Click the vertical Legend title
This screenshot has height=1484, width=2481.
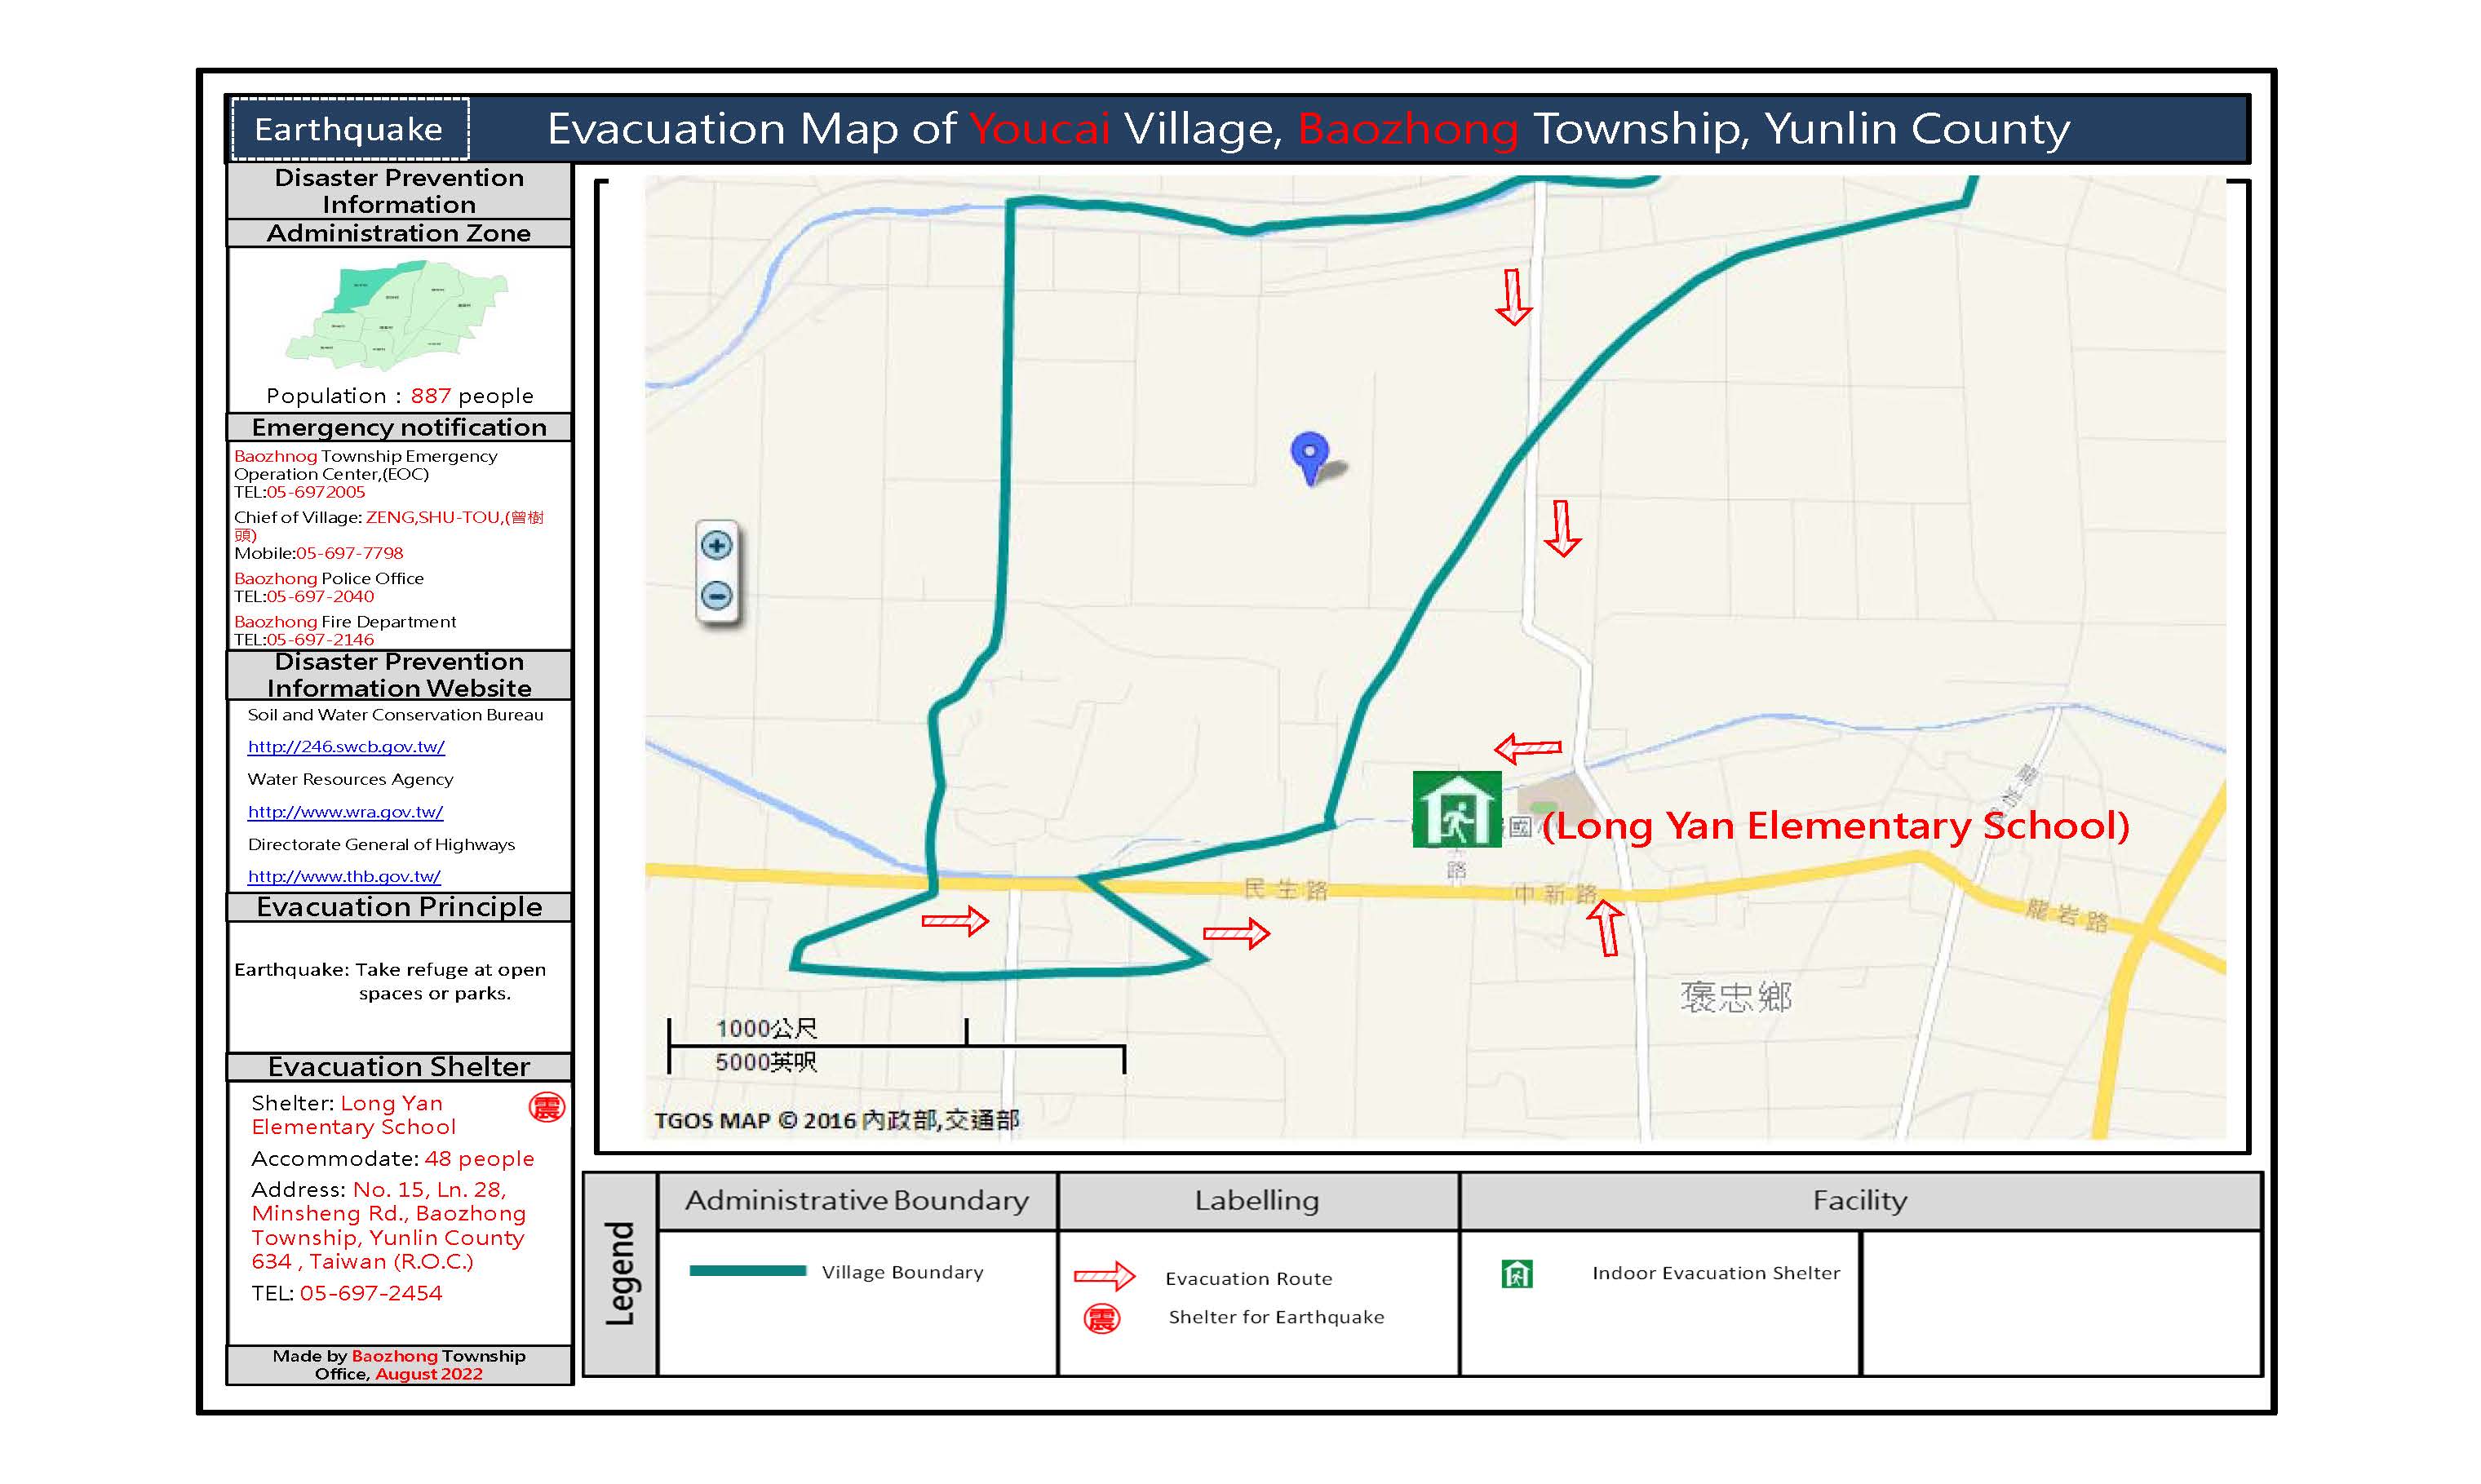pyautogui.click(x=620, y=1274)
